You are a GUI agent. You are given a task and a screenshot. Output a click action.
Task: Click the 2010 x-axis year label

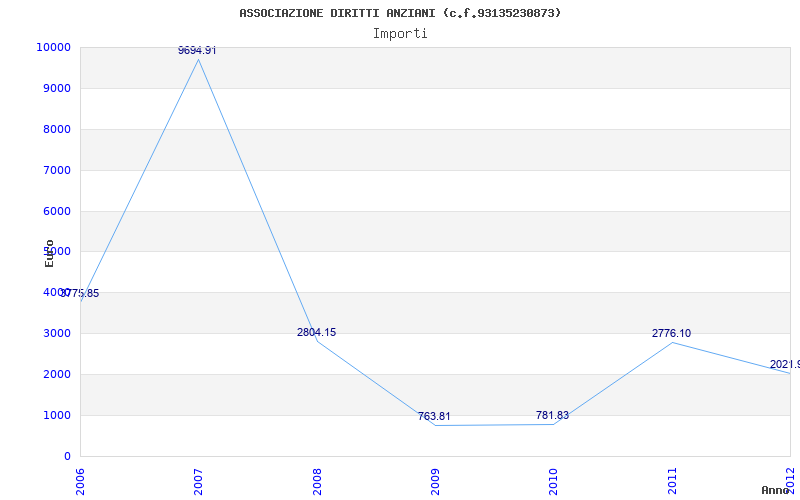tap(554, 481)
